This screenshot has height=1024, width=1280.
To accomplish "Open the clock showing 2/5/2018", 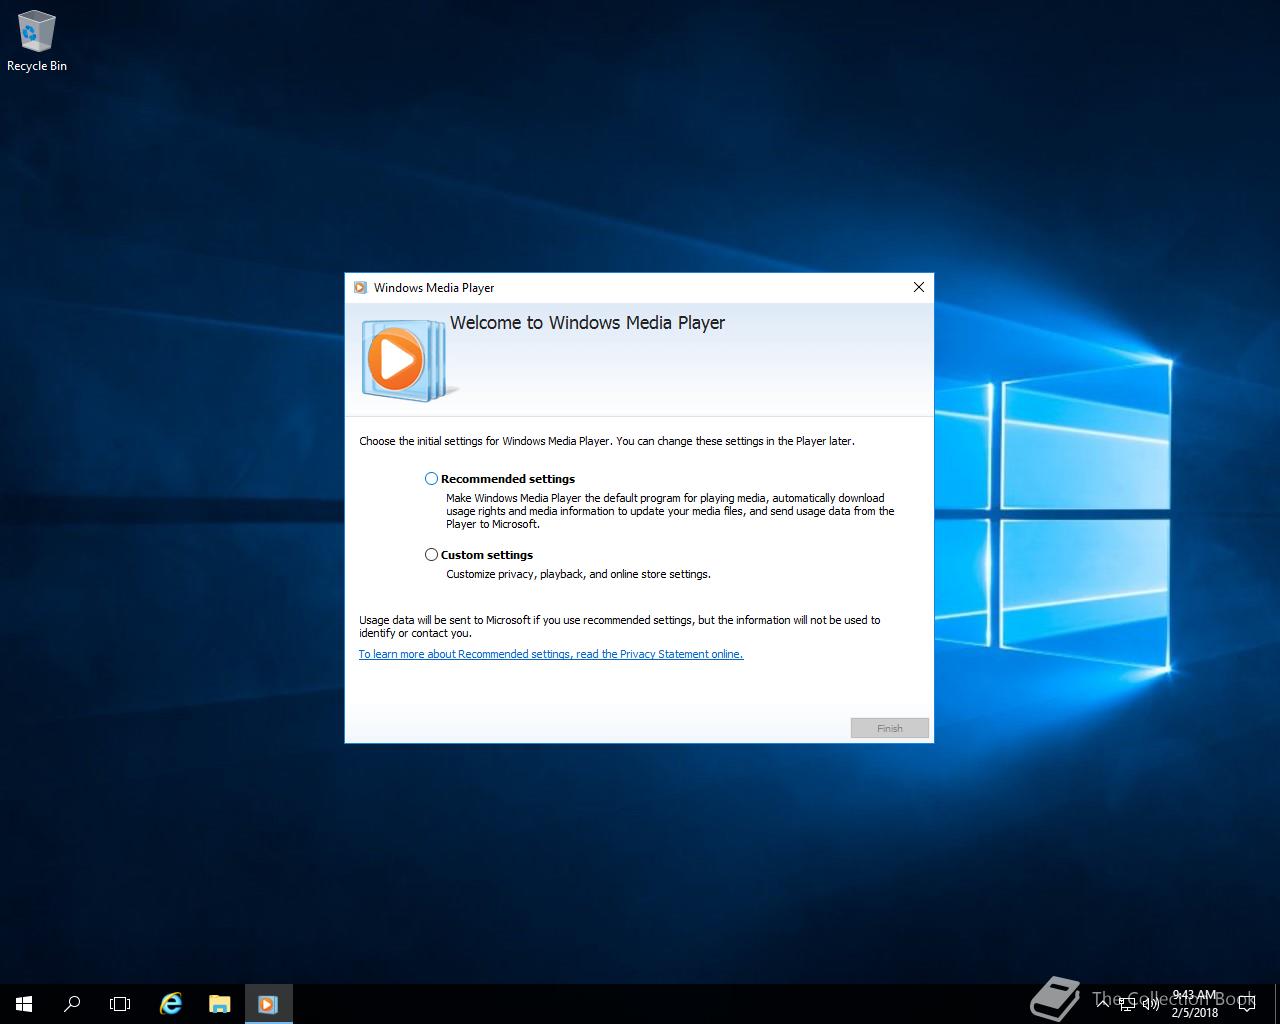I will pos(1195,1004).
